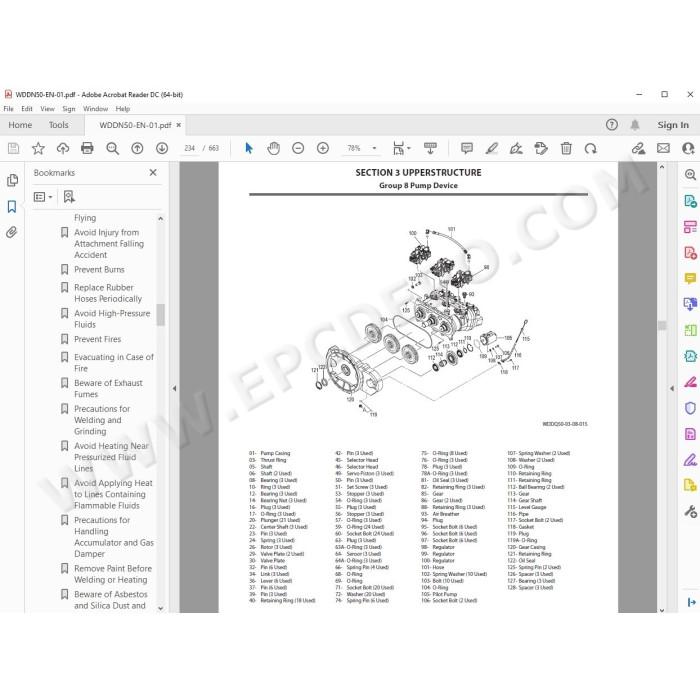Open bookmark Remove Paint Before Welding
Image resolution: width=700 pixels, height=700 pixels.
(112, 574)
